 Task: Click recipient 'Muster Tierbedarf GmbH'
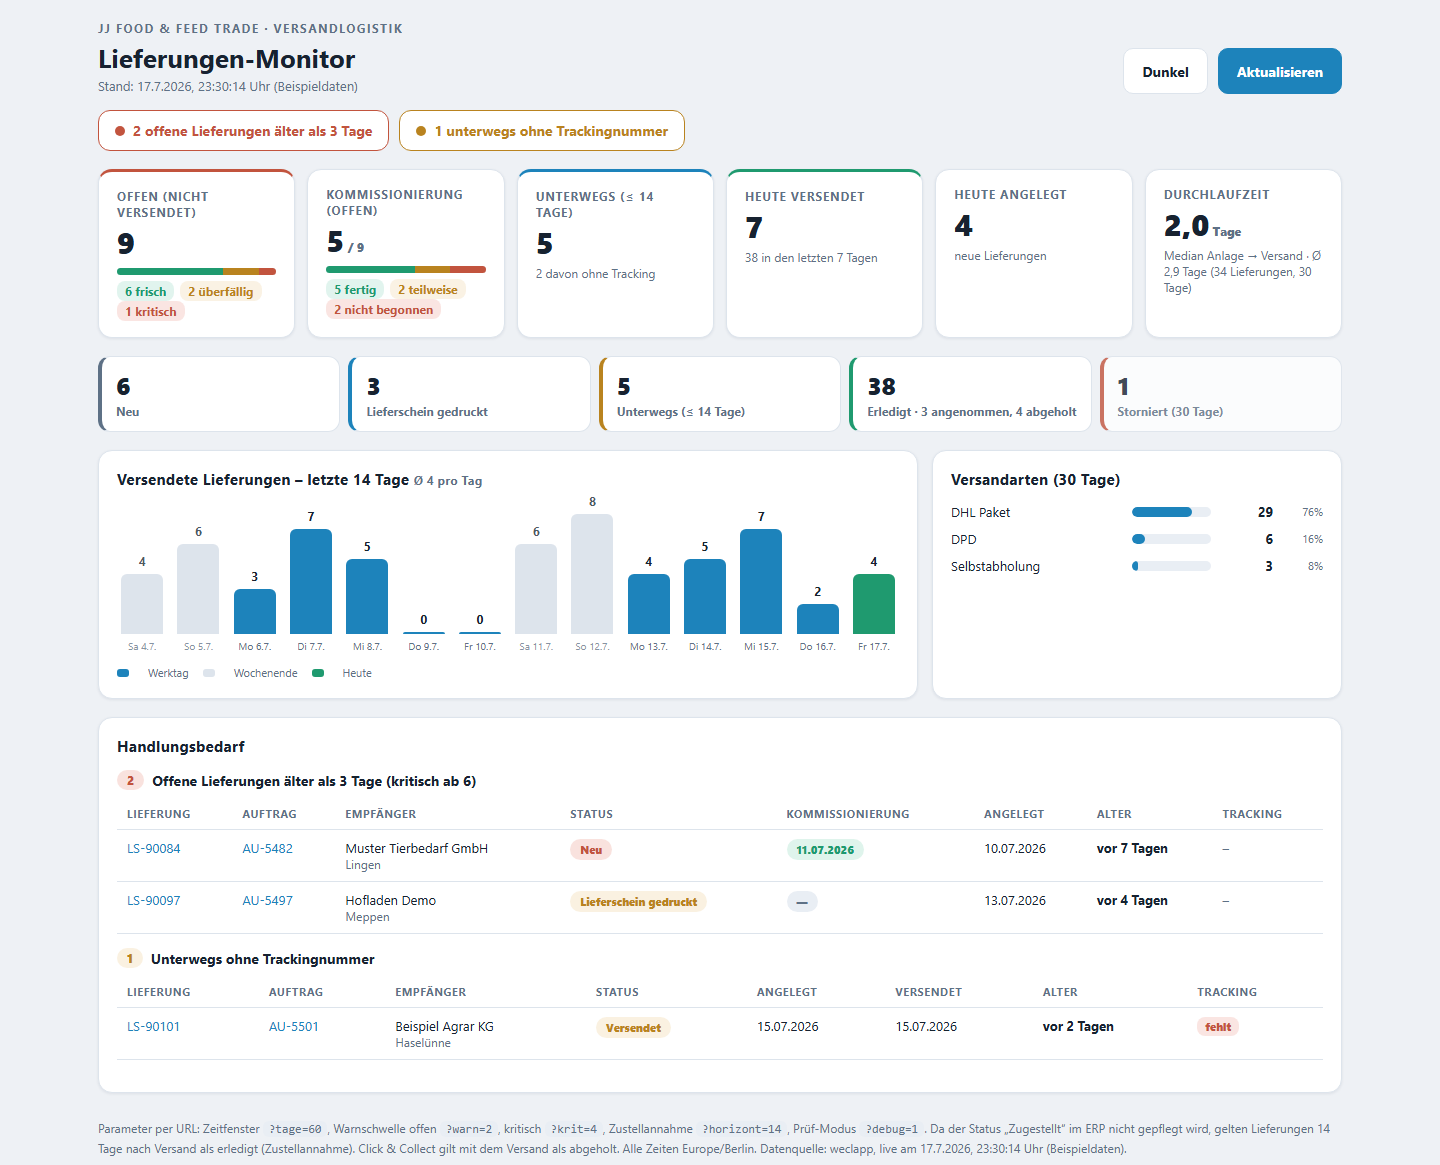coord(417,849)
